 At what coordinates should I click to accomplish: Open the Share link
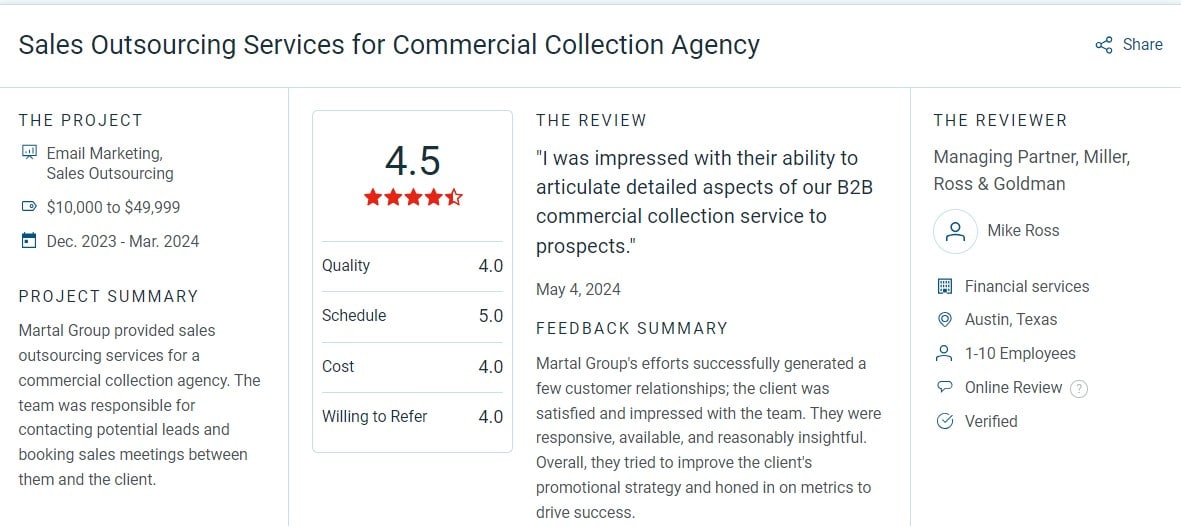[1128, 45]
